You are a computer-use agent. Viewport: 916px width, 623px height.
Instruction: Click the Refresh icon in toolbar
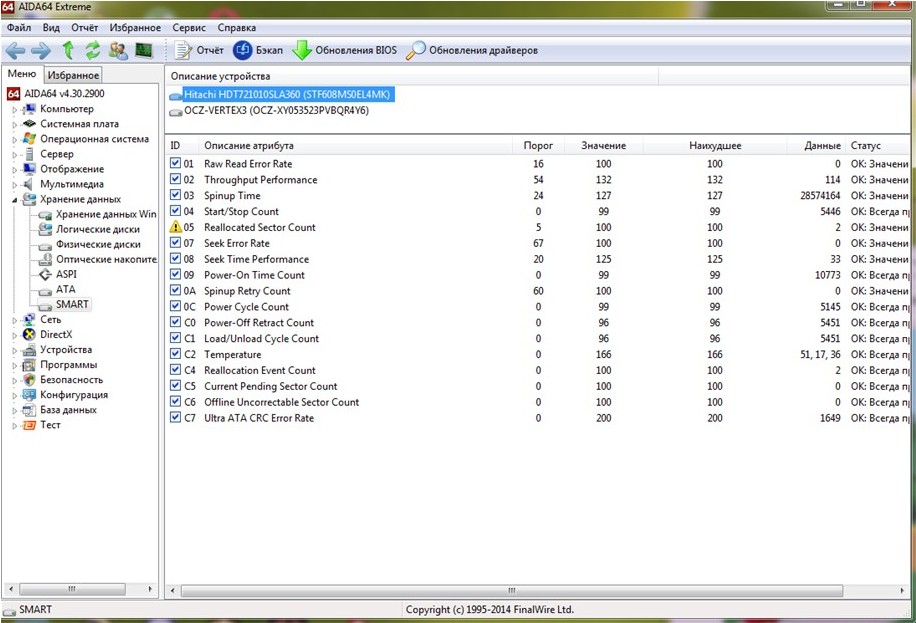coord(92,50)
